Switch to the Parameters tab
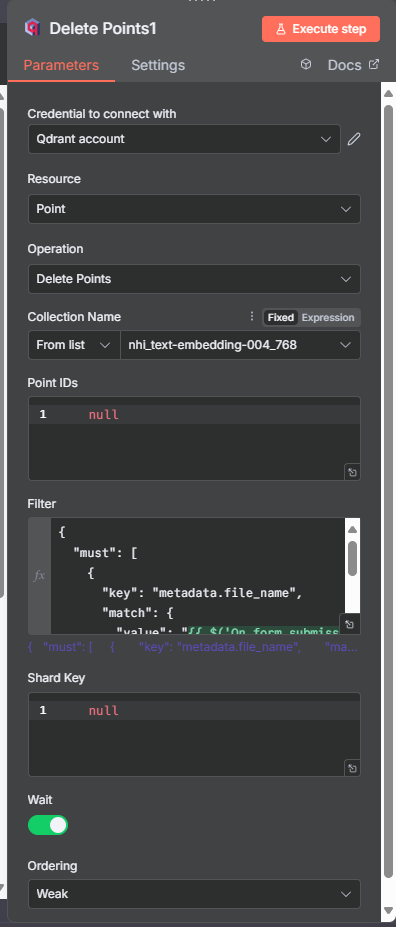 point(61,65)
